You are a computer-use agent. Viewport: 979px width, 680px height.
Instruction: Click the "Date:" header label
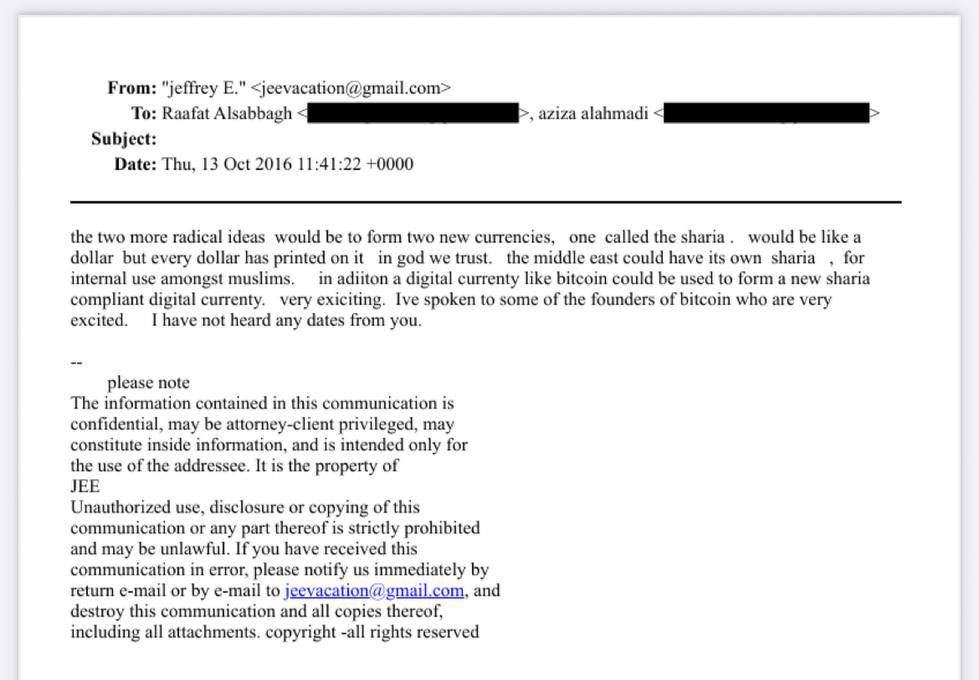(x=135, y=164)
